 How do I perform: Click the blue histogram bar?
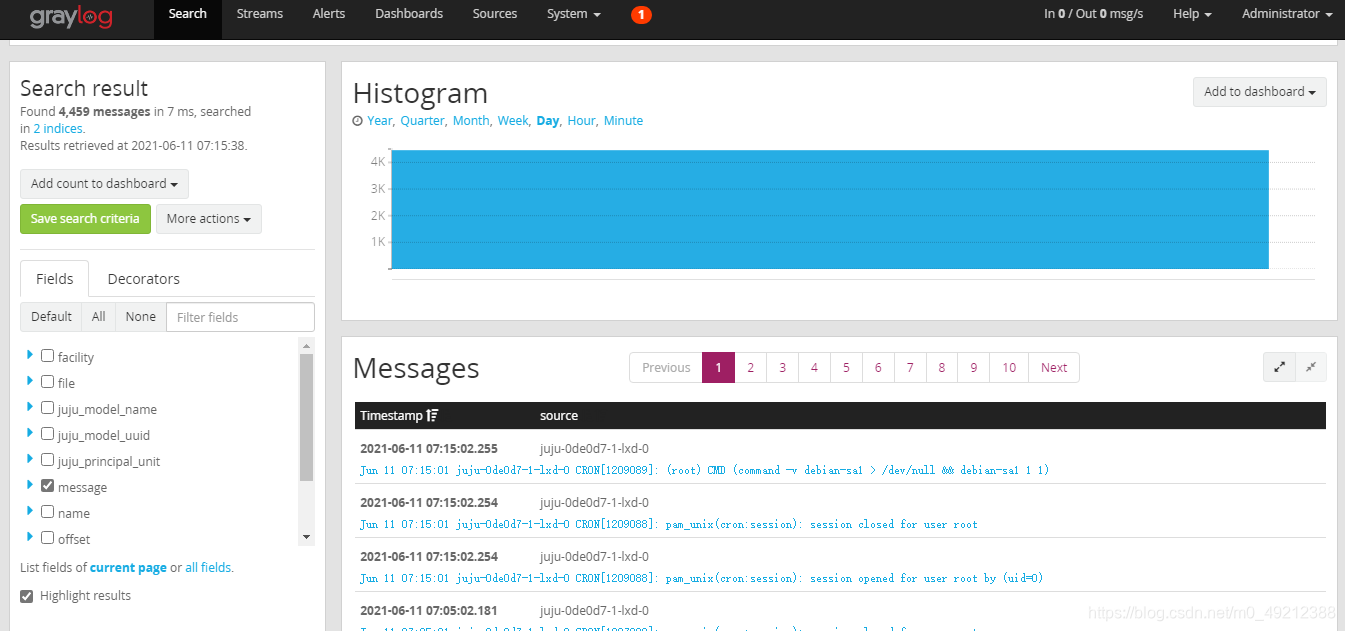(829, 209)
